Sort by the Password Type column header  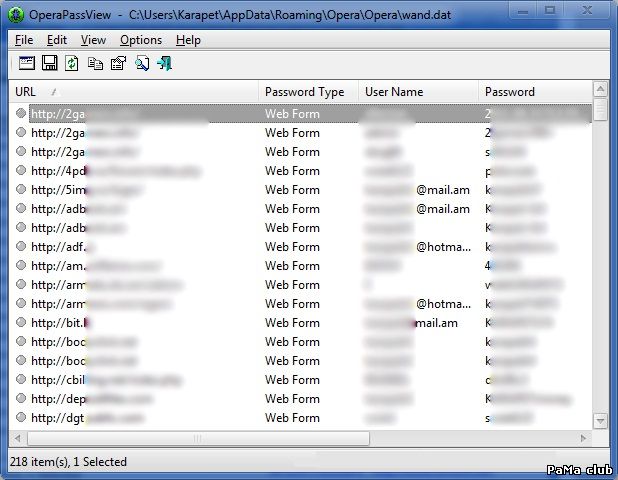coord(309,91)
